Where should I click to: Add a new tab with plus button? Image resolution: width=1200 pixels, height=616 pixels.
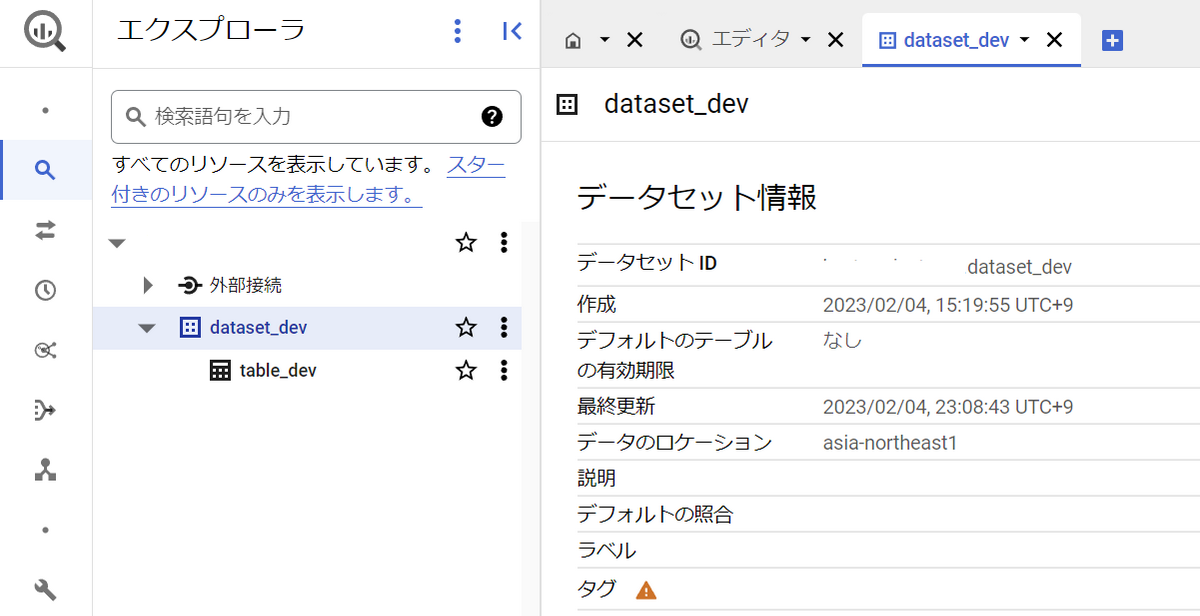1113,40
